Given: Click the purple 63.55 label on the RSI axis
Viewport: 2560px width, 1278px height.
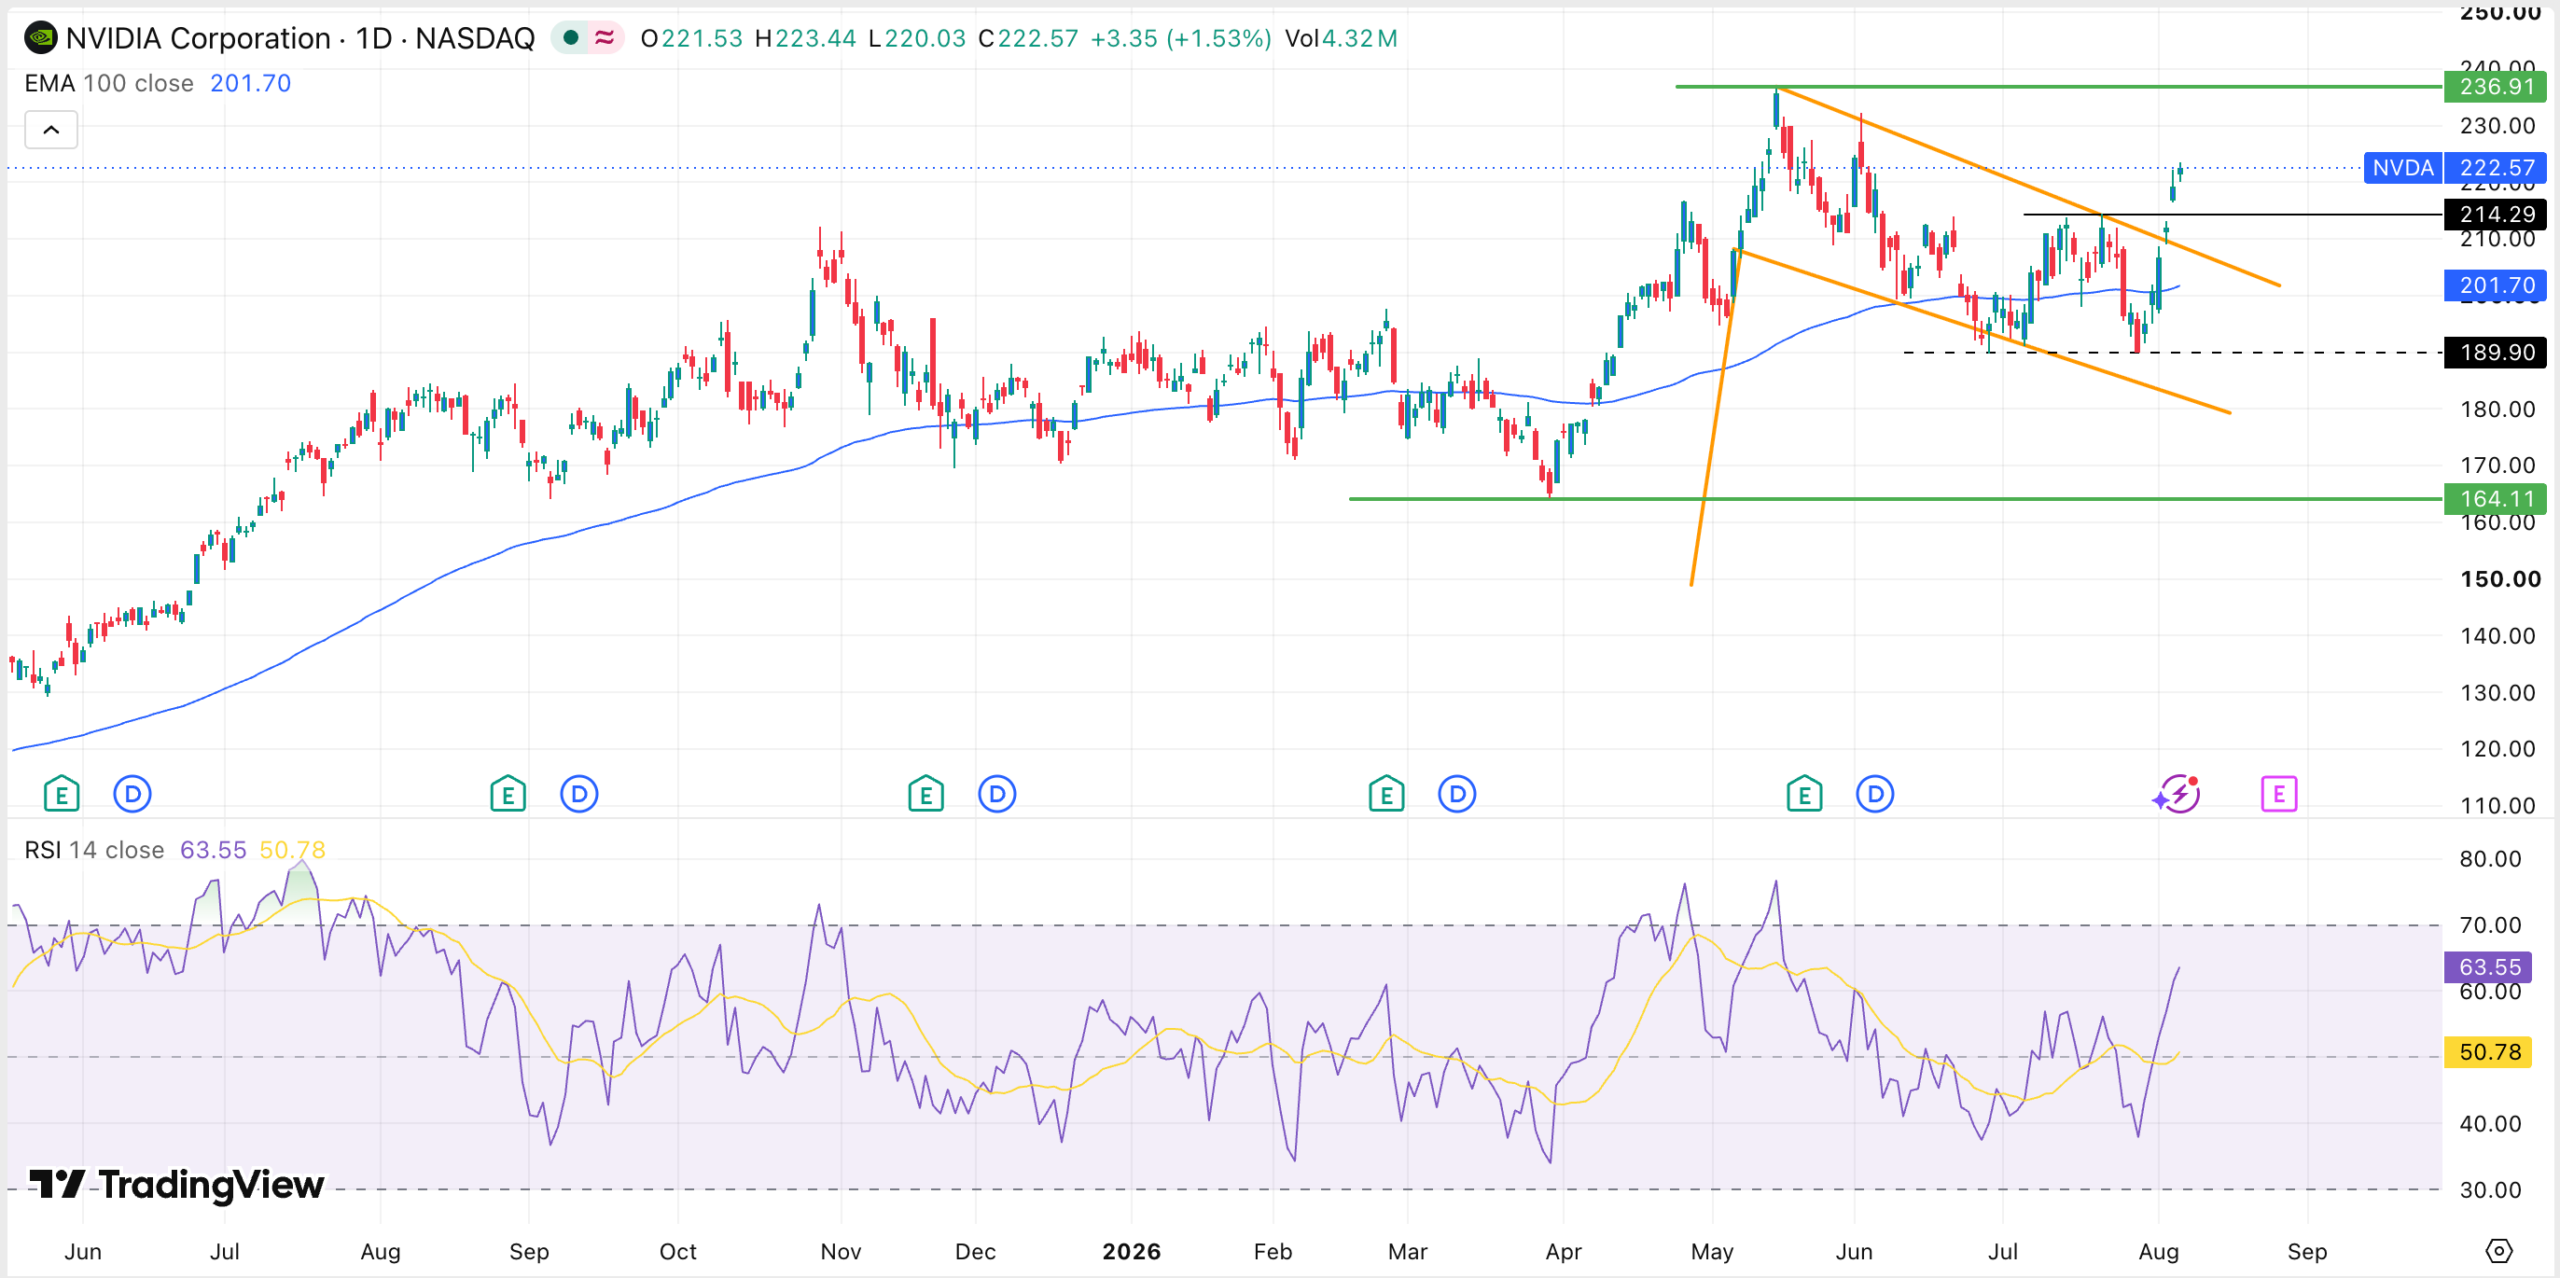Looking at the screenshot, I should 2488,967.
